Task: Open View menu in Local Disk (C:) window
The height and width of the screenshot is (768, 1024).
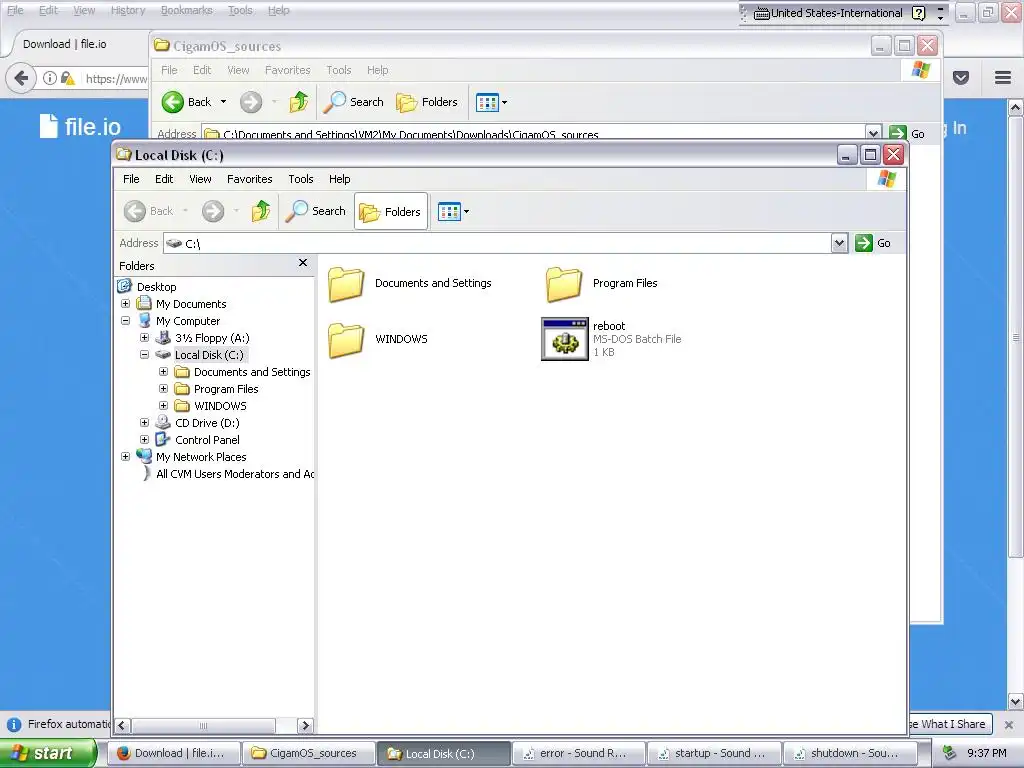Action: 200,179
